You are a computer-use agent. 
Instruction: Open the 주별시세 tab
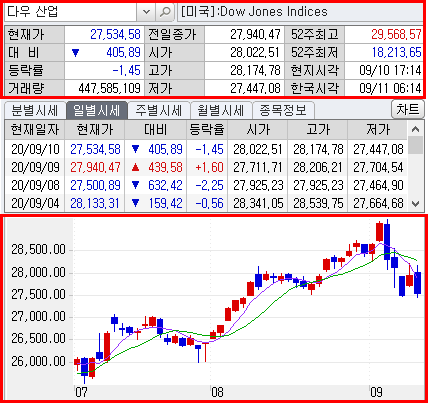pos(159,111)
